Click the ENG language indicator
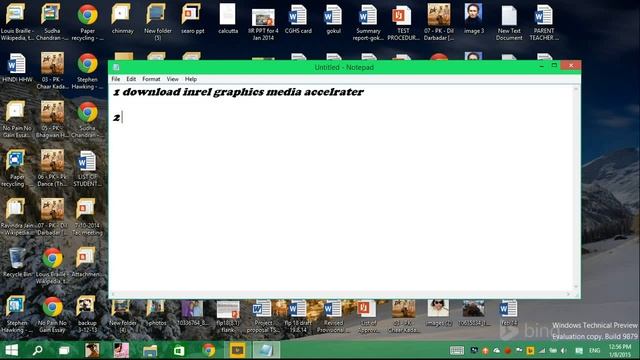640x360 pixels. click(x=594, y=350)
